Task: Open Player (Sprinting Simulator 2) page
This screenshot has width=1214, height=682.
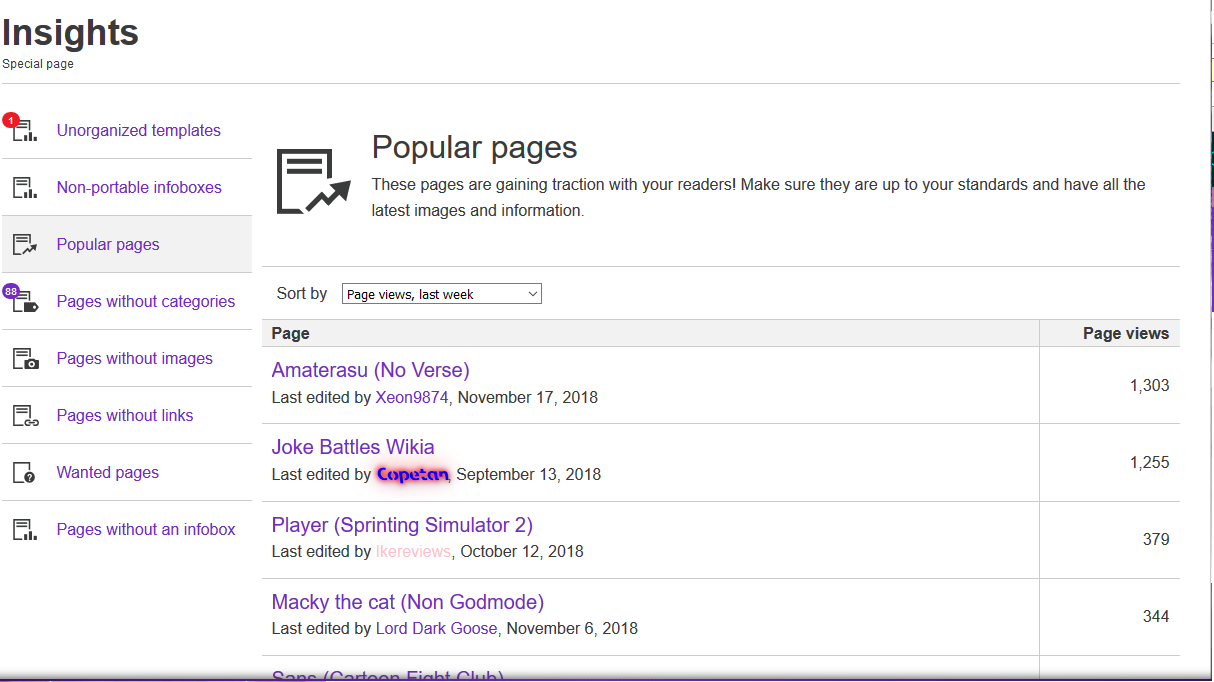Action: [402, 525]
